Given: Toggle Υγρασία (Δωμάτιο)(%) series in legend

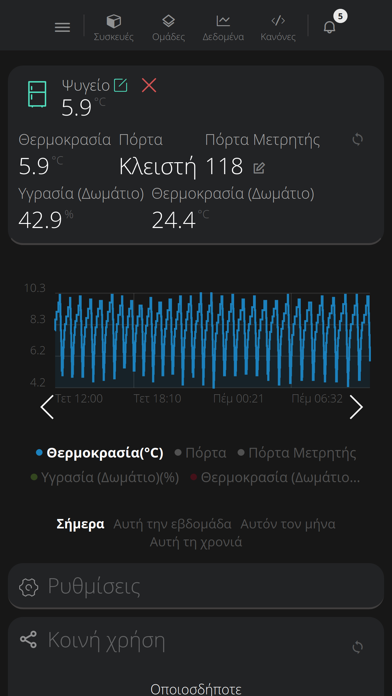Looking at the screenshot, I should pos(105,478).
